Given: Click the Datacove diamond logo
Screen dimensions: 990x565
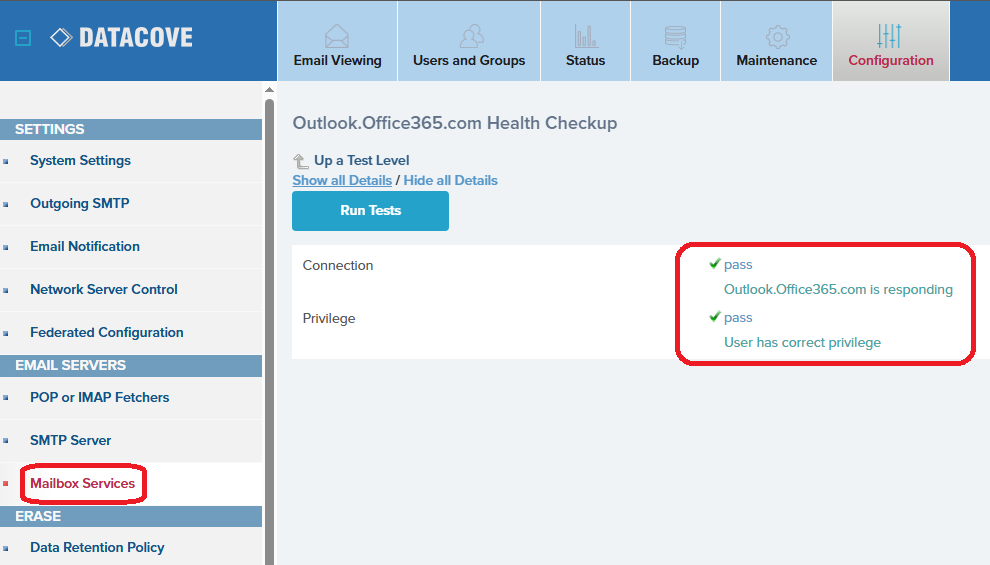Looking at the screenshot, I should 61,38.
